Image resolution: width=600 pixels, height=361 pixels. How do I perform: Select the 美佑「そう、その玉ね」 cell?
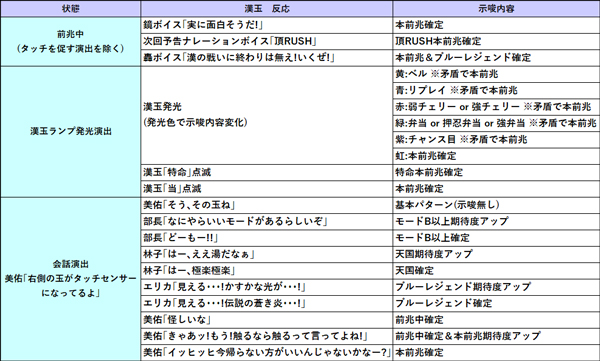point(267,205)
